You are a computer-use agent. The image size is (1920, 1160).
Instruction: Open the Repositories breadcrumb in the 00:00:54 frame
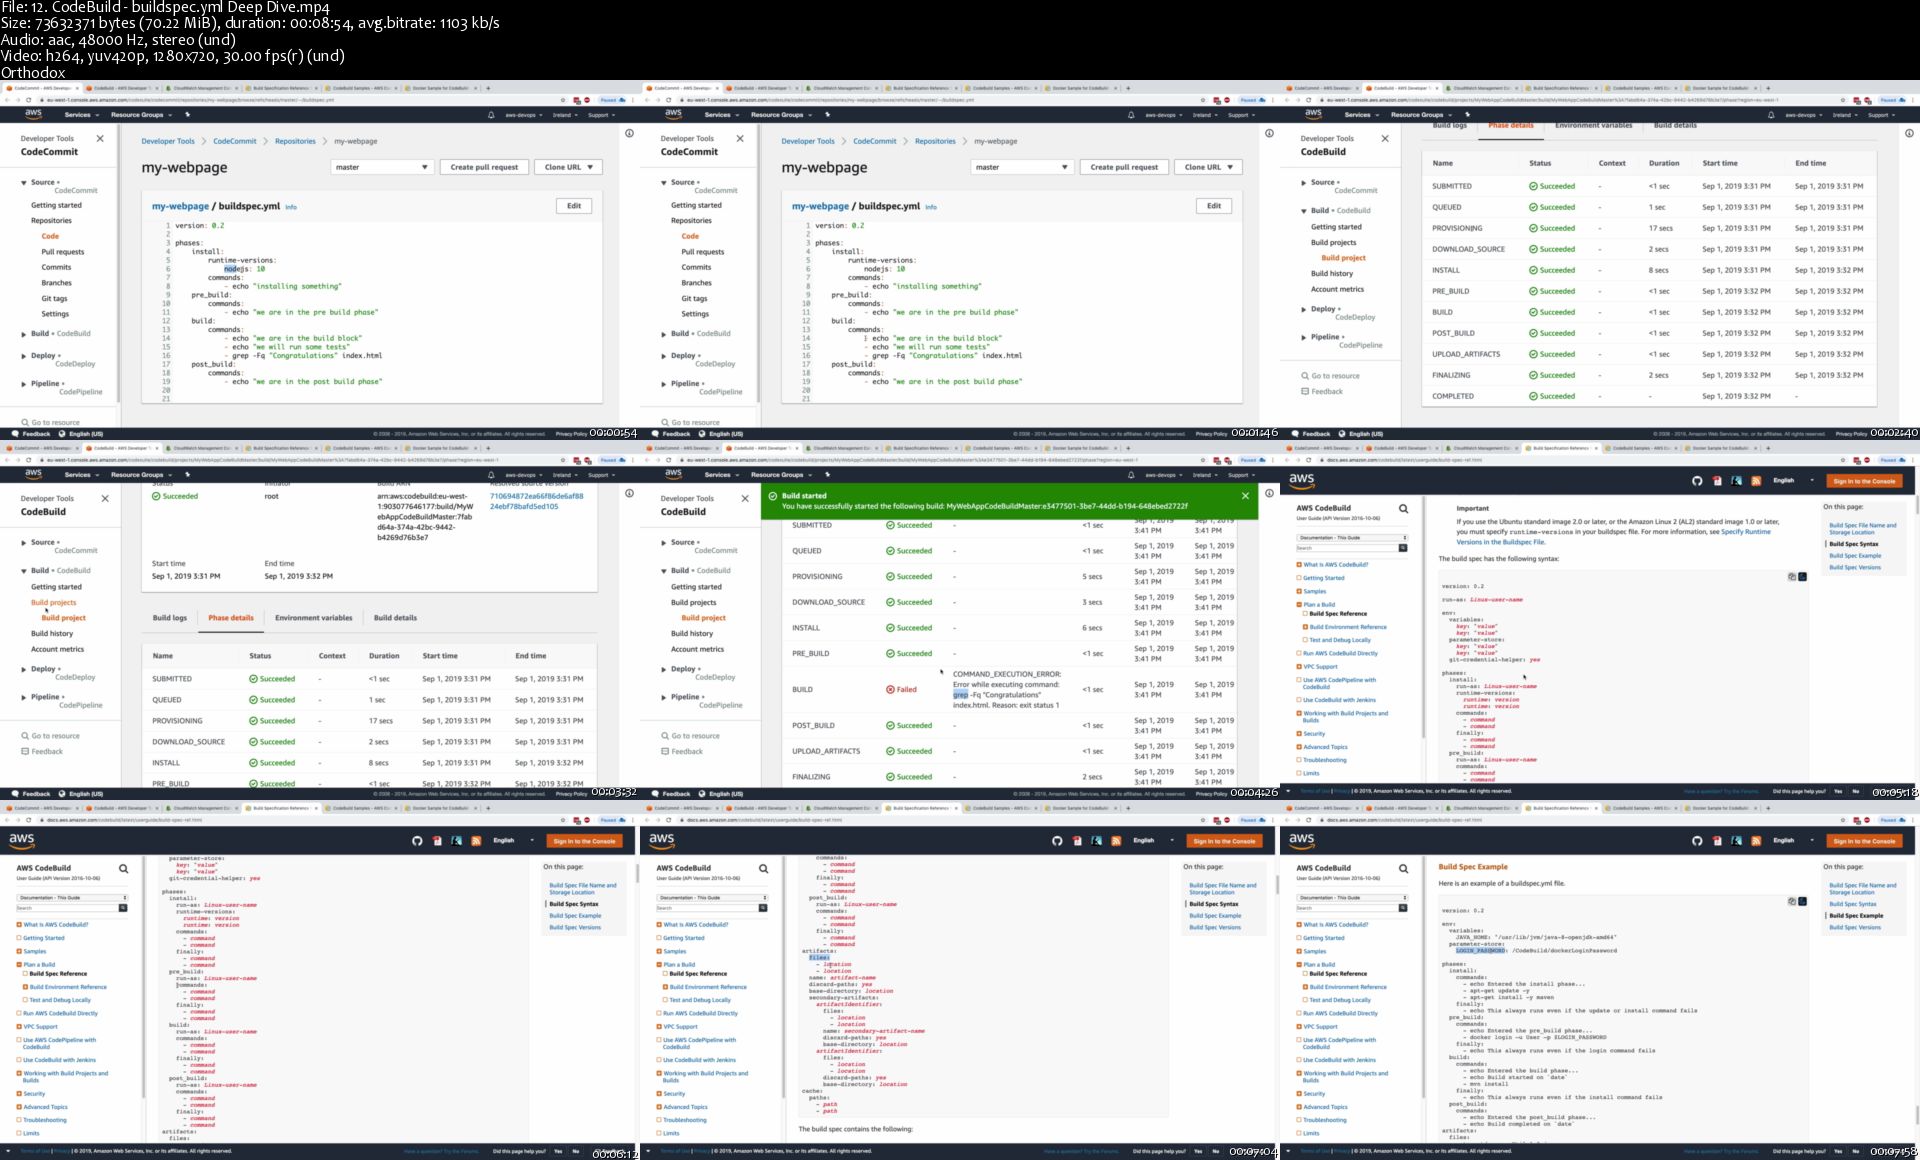tap(295, 141)
